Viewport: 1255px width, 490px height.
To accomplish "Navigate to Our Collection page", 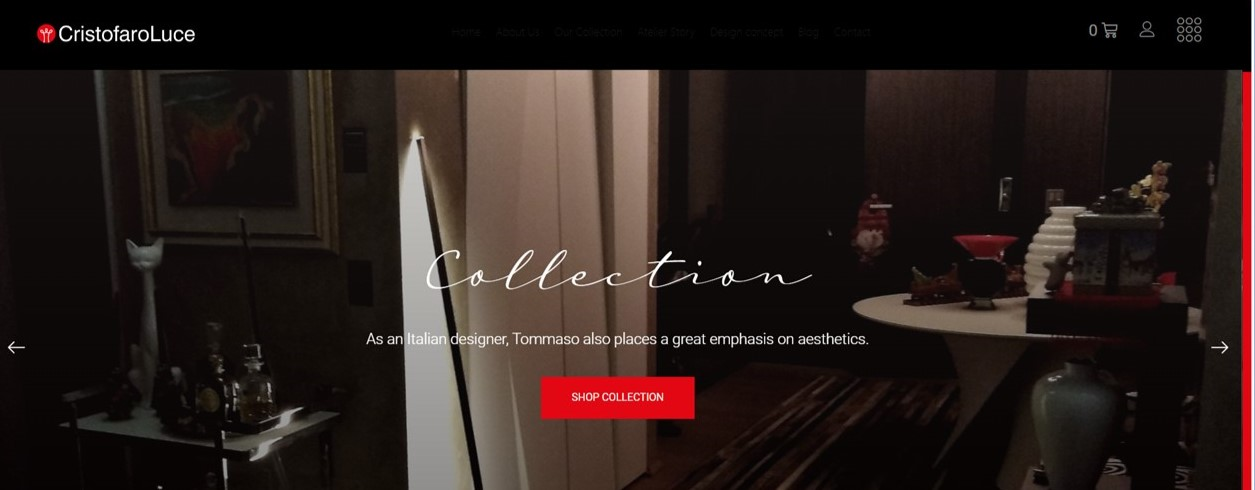I will click(588, 32).
